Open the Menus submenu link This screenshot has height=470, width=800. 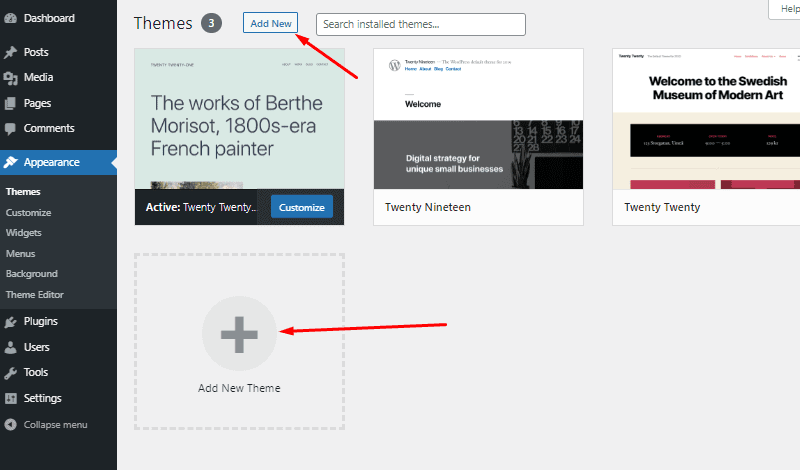coord(20,254)
